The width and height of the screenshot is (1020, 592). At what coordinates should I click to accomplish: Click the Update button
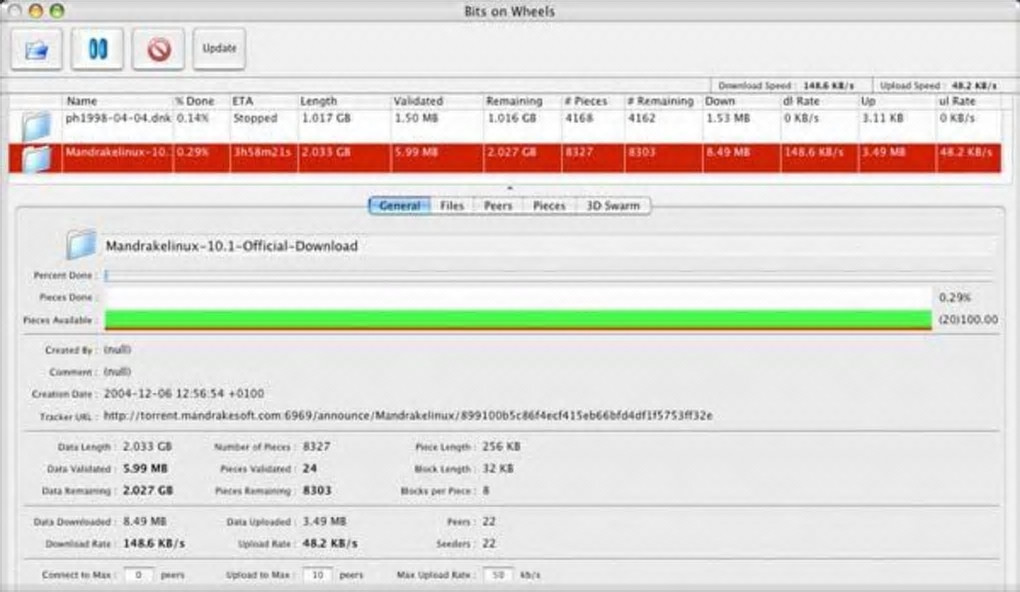click(219, 49)
